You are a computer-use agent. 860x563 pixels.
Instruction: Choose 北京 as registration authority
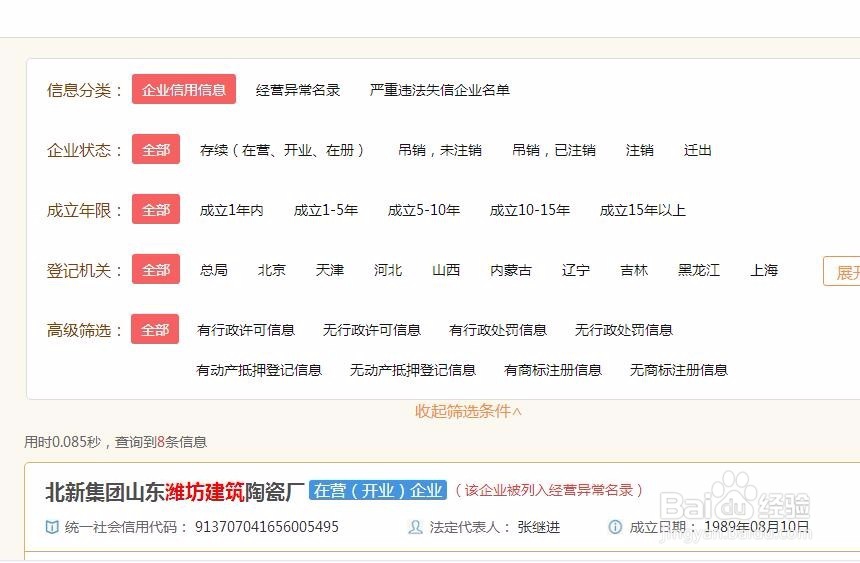tap(272, 269)
